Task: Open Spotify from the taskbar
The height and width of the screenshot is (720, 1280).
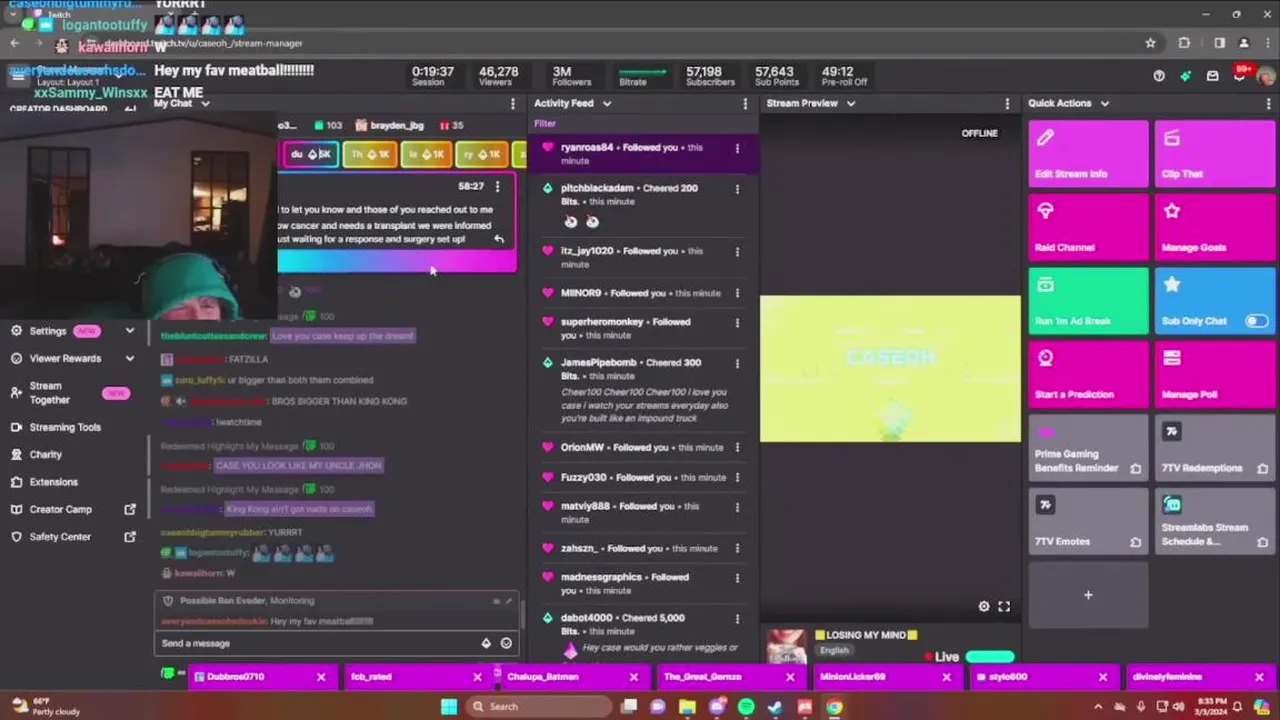Action: (746, 707)
